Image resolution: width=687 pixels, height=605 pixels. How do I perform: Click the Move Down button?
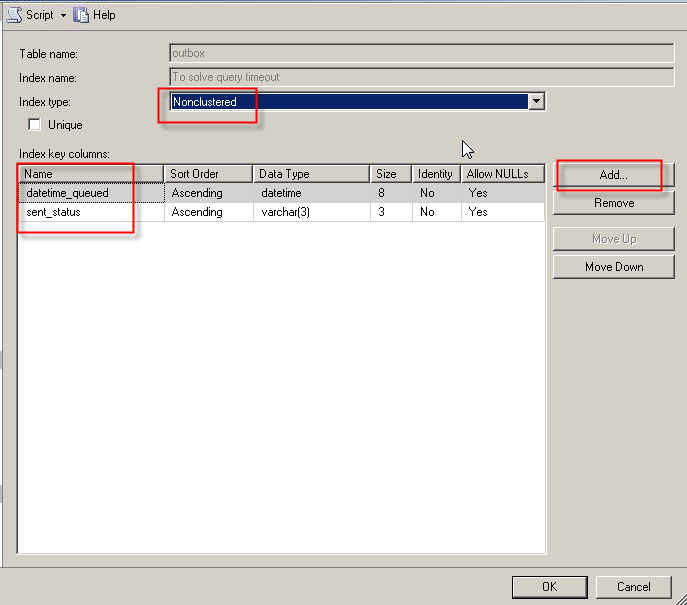[x=613, y=267]
